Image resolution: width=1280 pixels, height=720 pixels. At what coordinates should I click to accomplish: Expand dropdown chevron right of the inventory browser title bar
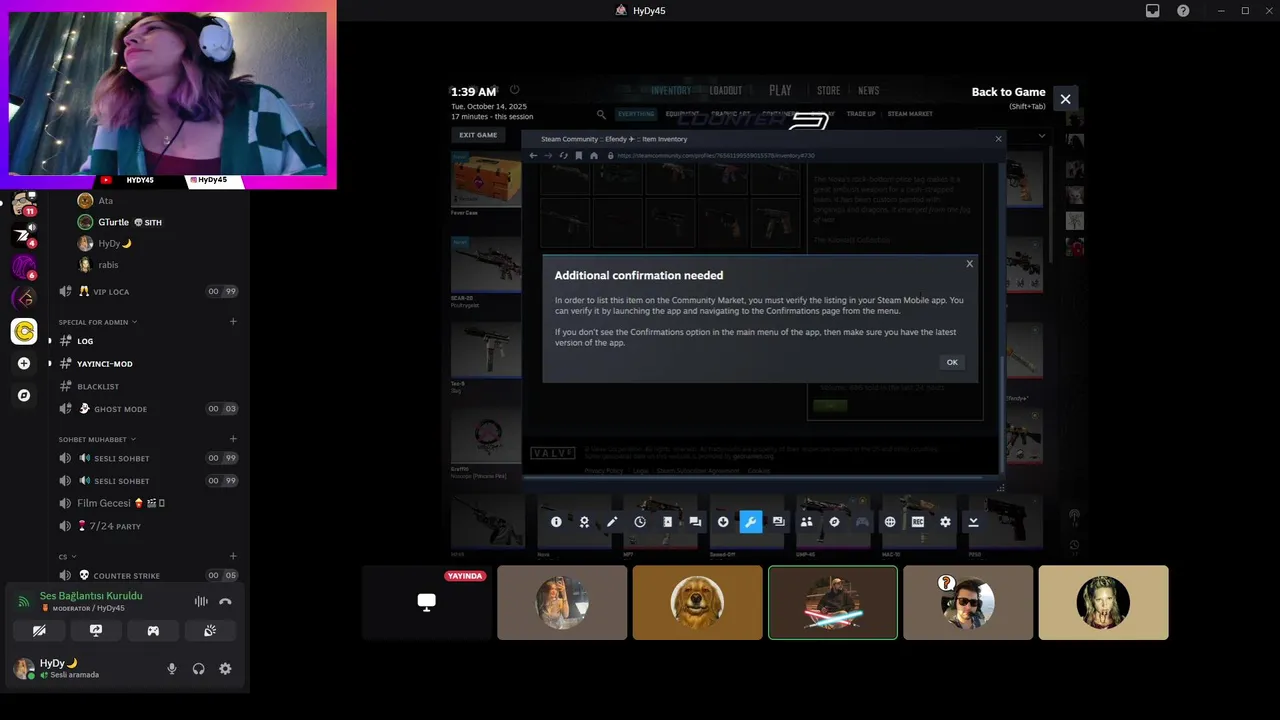tap(1041, 135)
